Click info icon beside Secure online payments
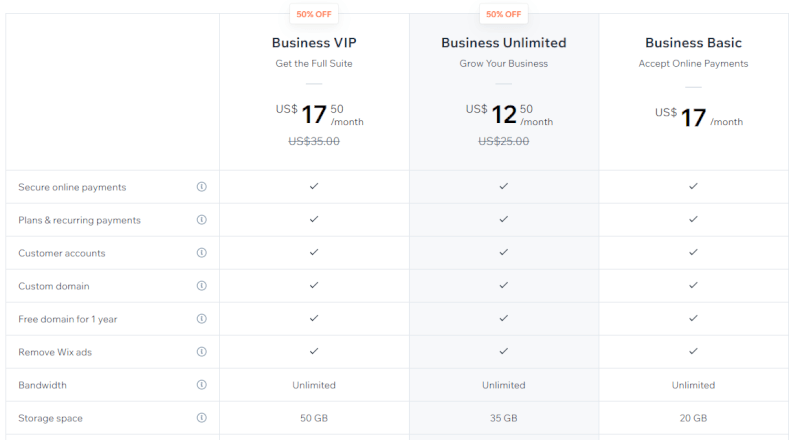The width and height of the screenshot is (800, 440). click(x=202, y=187)
